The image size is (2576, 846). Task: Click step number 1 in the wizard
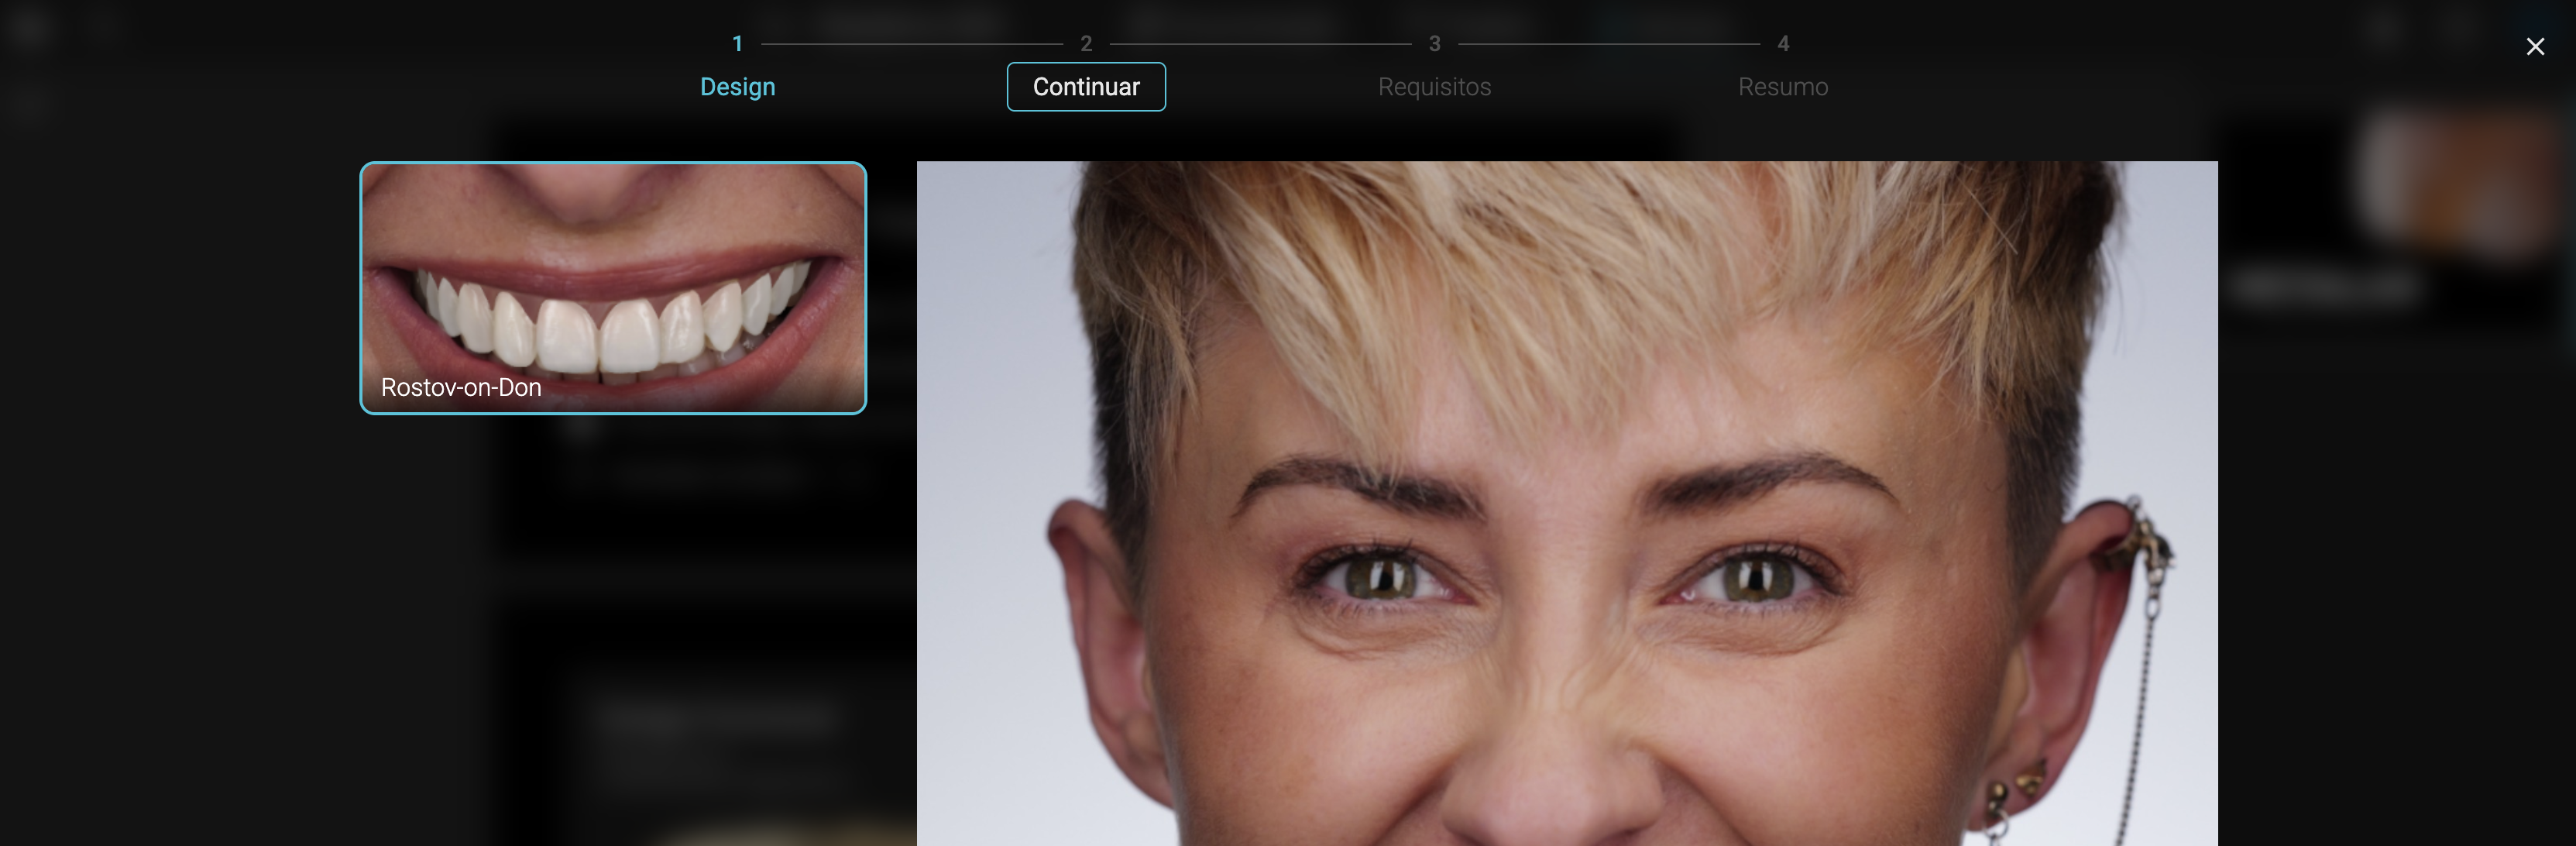(737, 43)
